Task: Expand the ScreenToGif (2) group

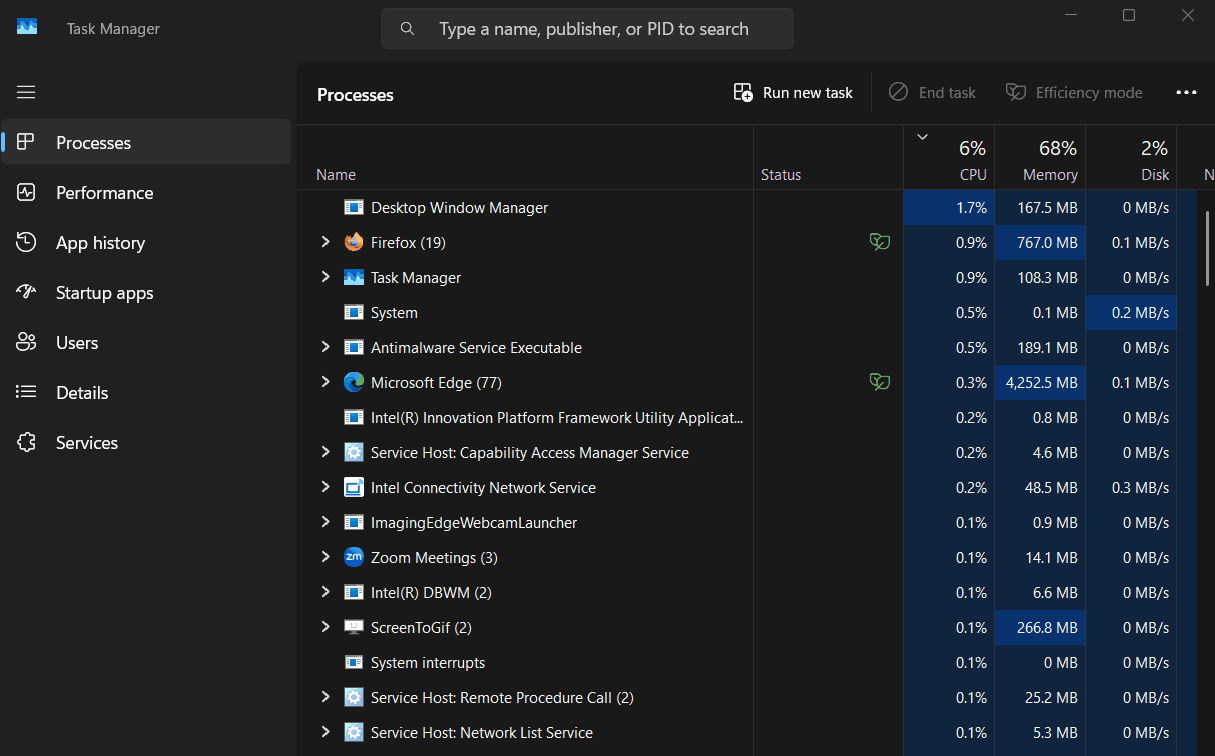Action: [x=325, y=627]
